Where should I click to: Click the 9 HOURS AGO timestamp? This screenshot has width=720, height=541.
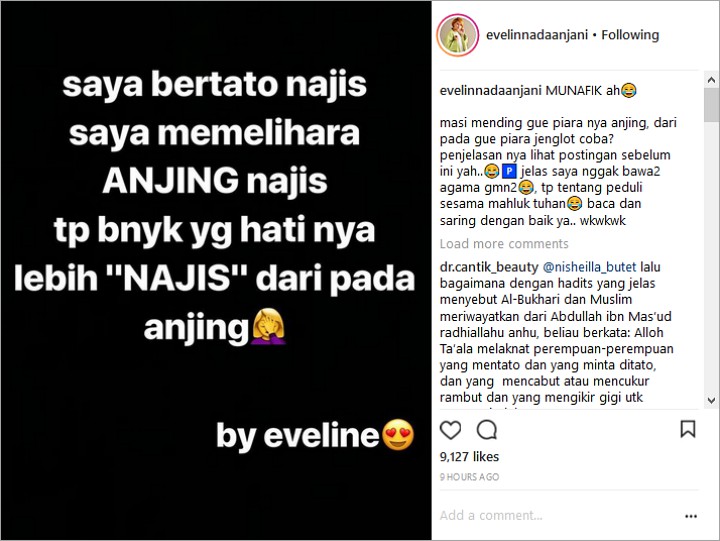(469, 477)
